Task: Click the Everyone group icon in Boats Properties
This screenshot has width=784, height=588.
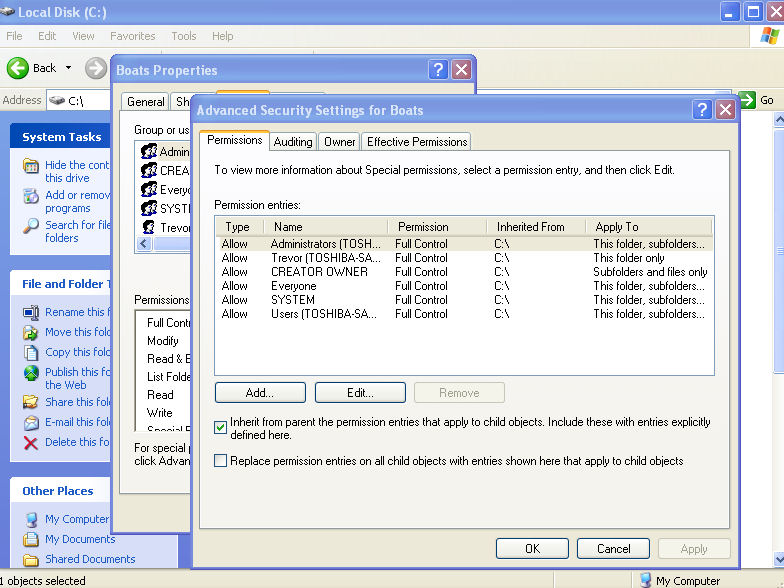Action: pyautogui.click(x=148, y=189)
